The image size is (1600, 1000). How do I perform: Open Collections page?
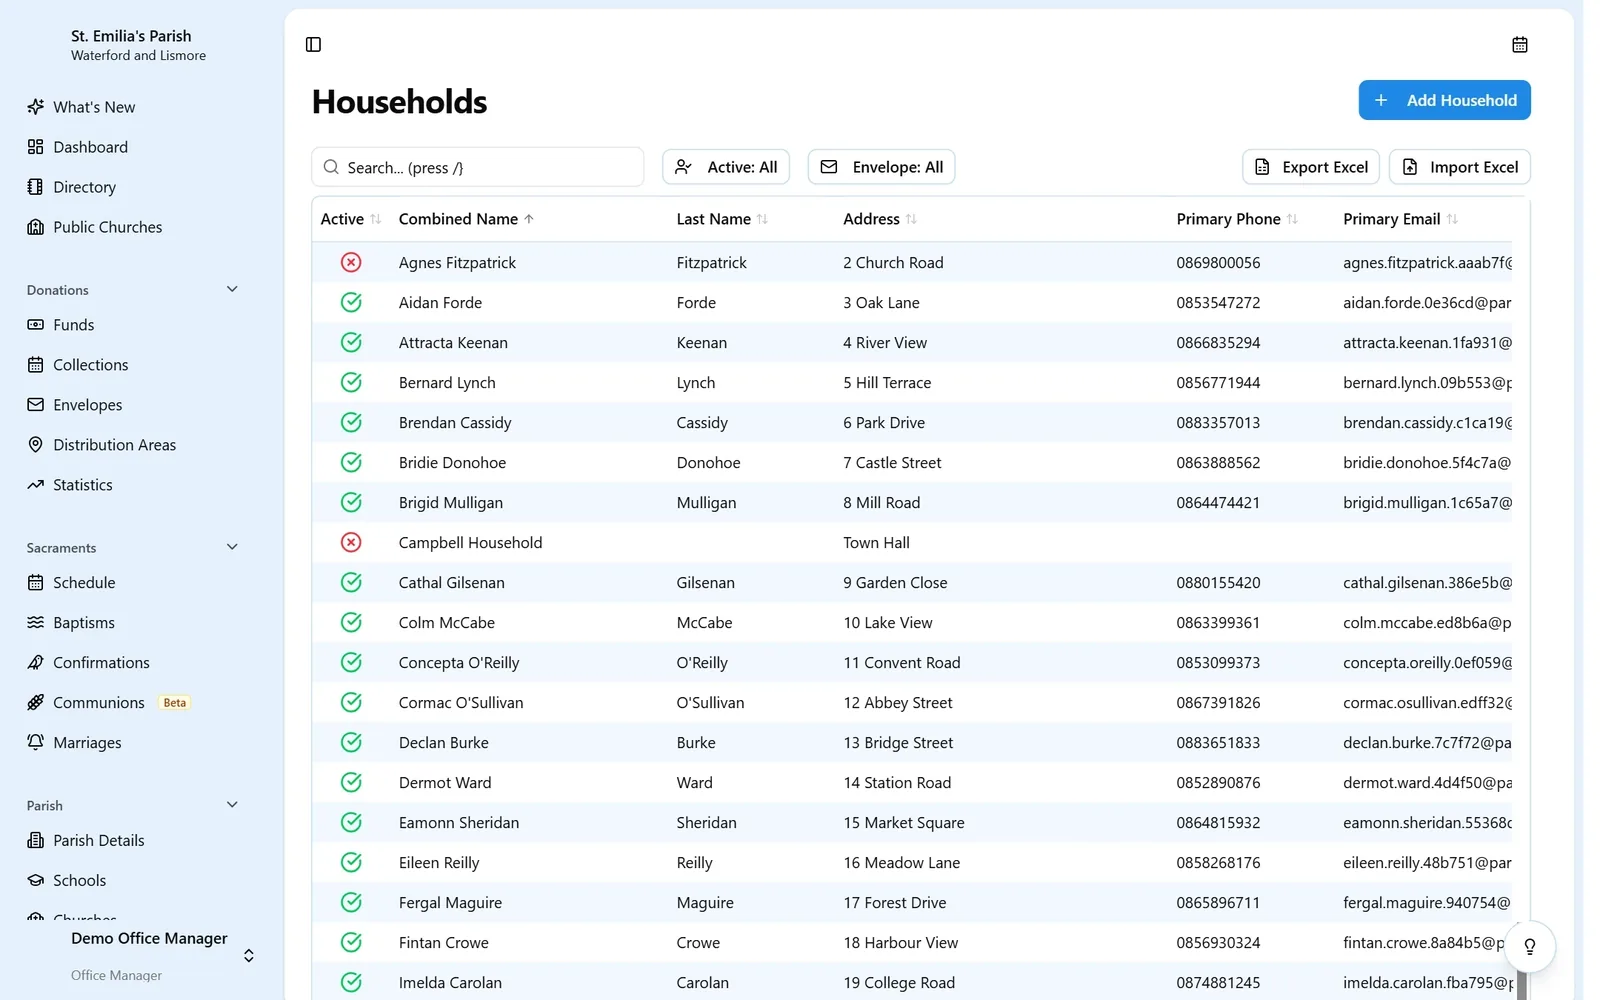pos(90,365)
